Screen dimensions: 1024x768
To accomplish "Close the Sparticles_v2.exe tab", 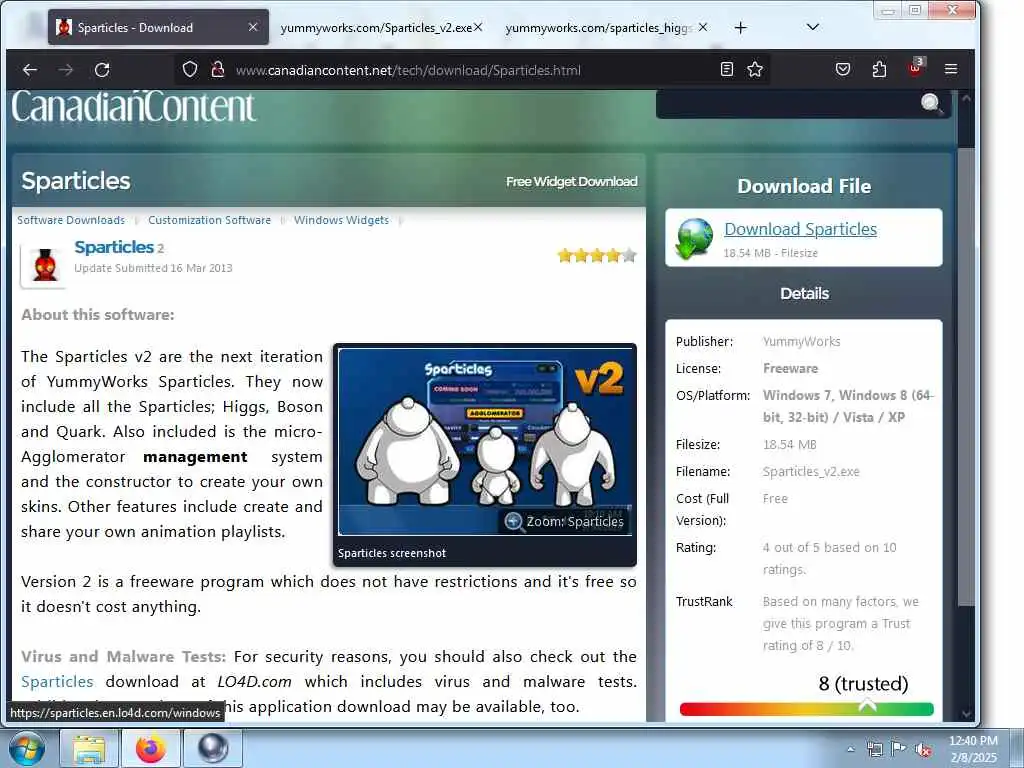I will tap(478, 27).
